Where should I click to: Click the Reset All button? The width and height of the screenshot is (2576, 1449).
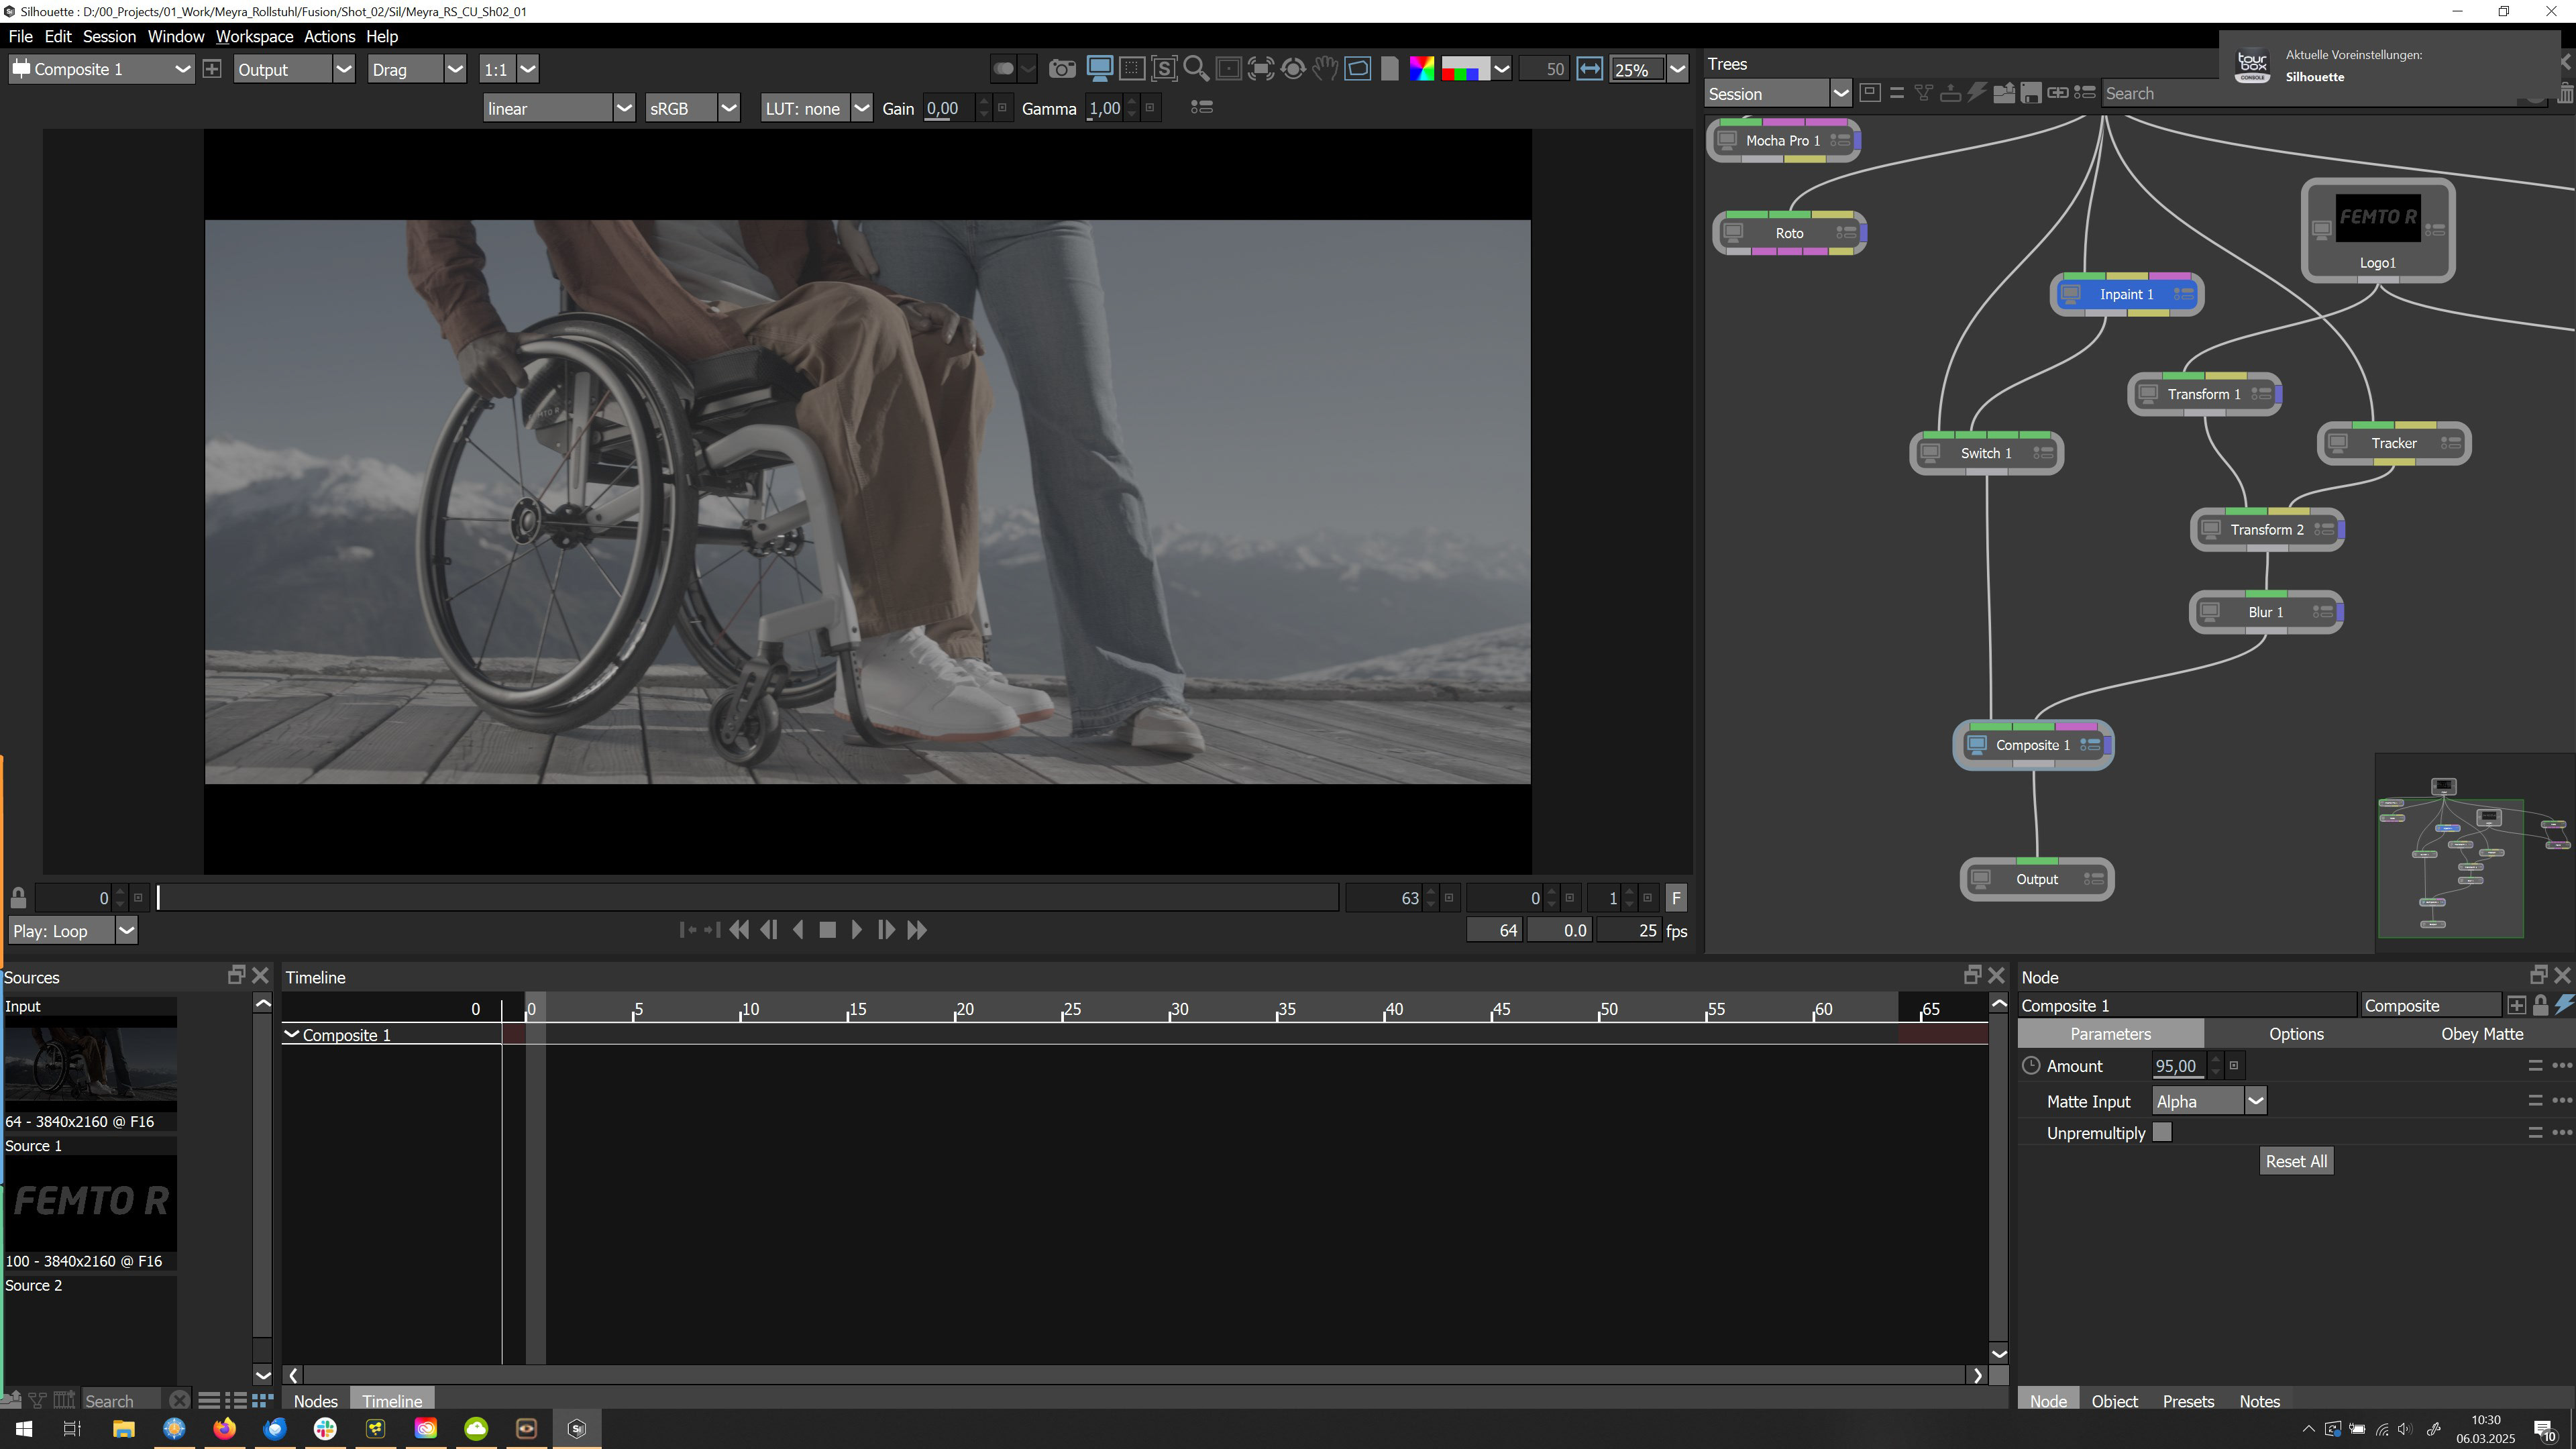[2295, 1161]
